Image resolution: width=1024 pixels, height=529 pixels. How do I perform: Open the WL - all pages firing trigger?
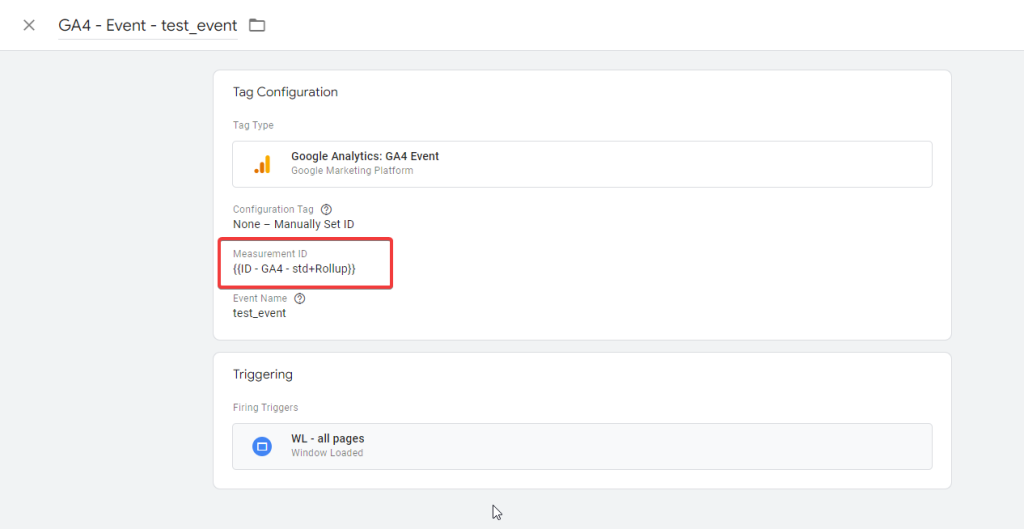coord(582,446)
